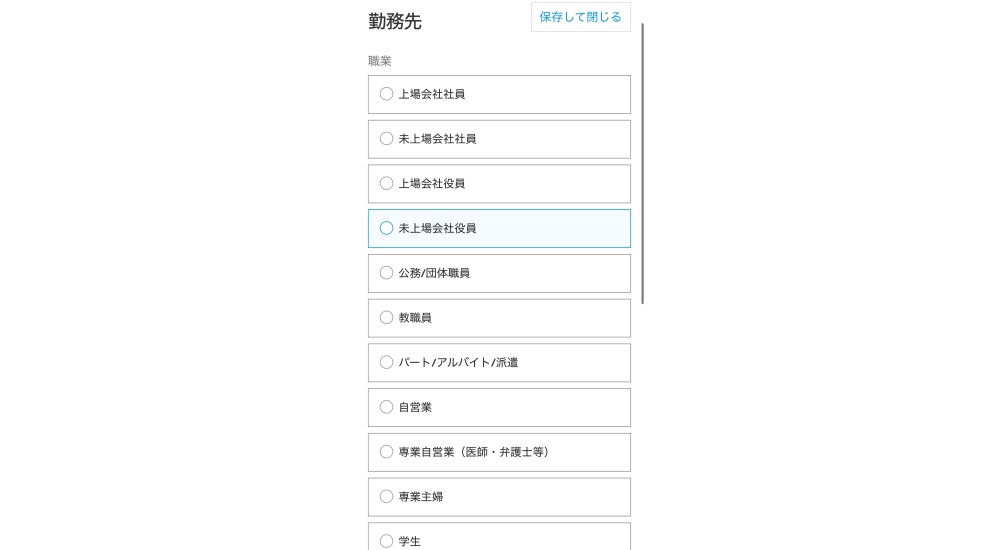Click the 上場会社社員 option label text
This screenshot has height=550, width=1000.
[x=432, y=94]
